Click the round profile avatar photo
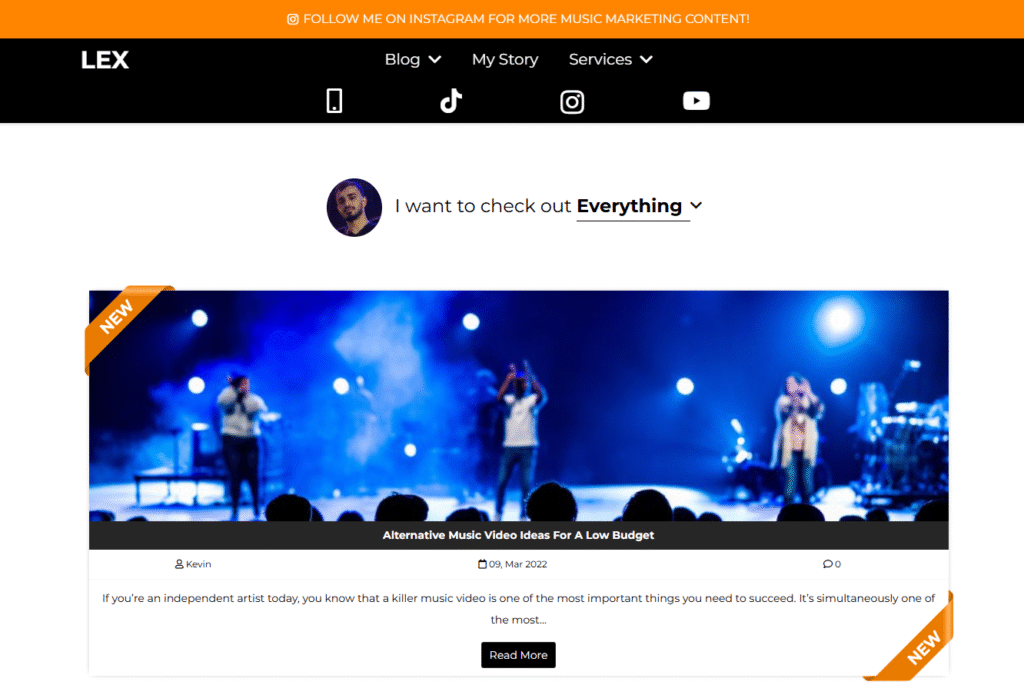Viewport: 1024px width, 685px height. tap(354, 208)
